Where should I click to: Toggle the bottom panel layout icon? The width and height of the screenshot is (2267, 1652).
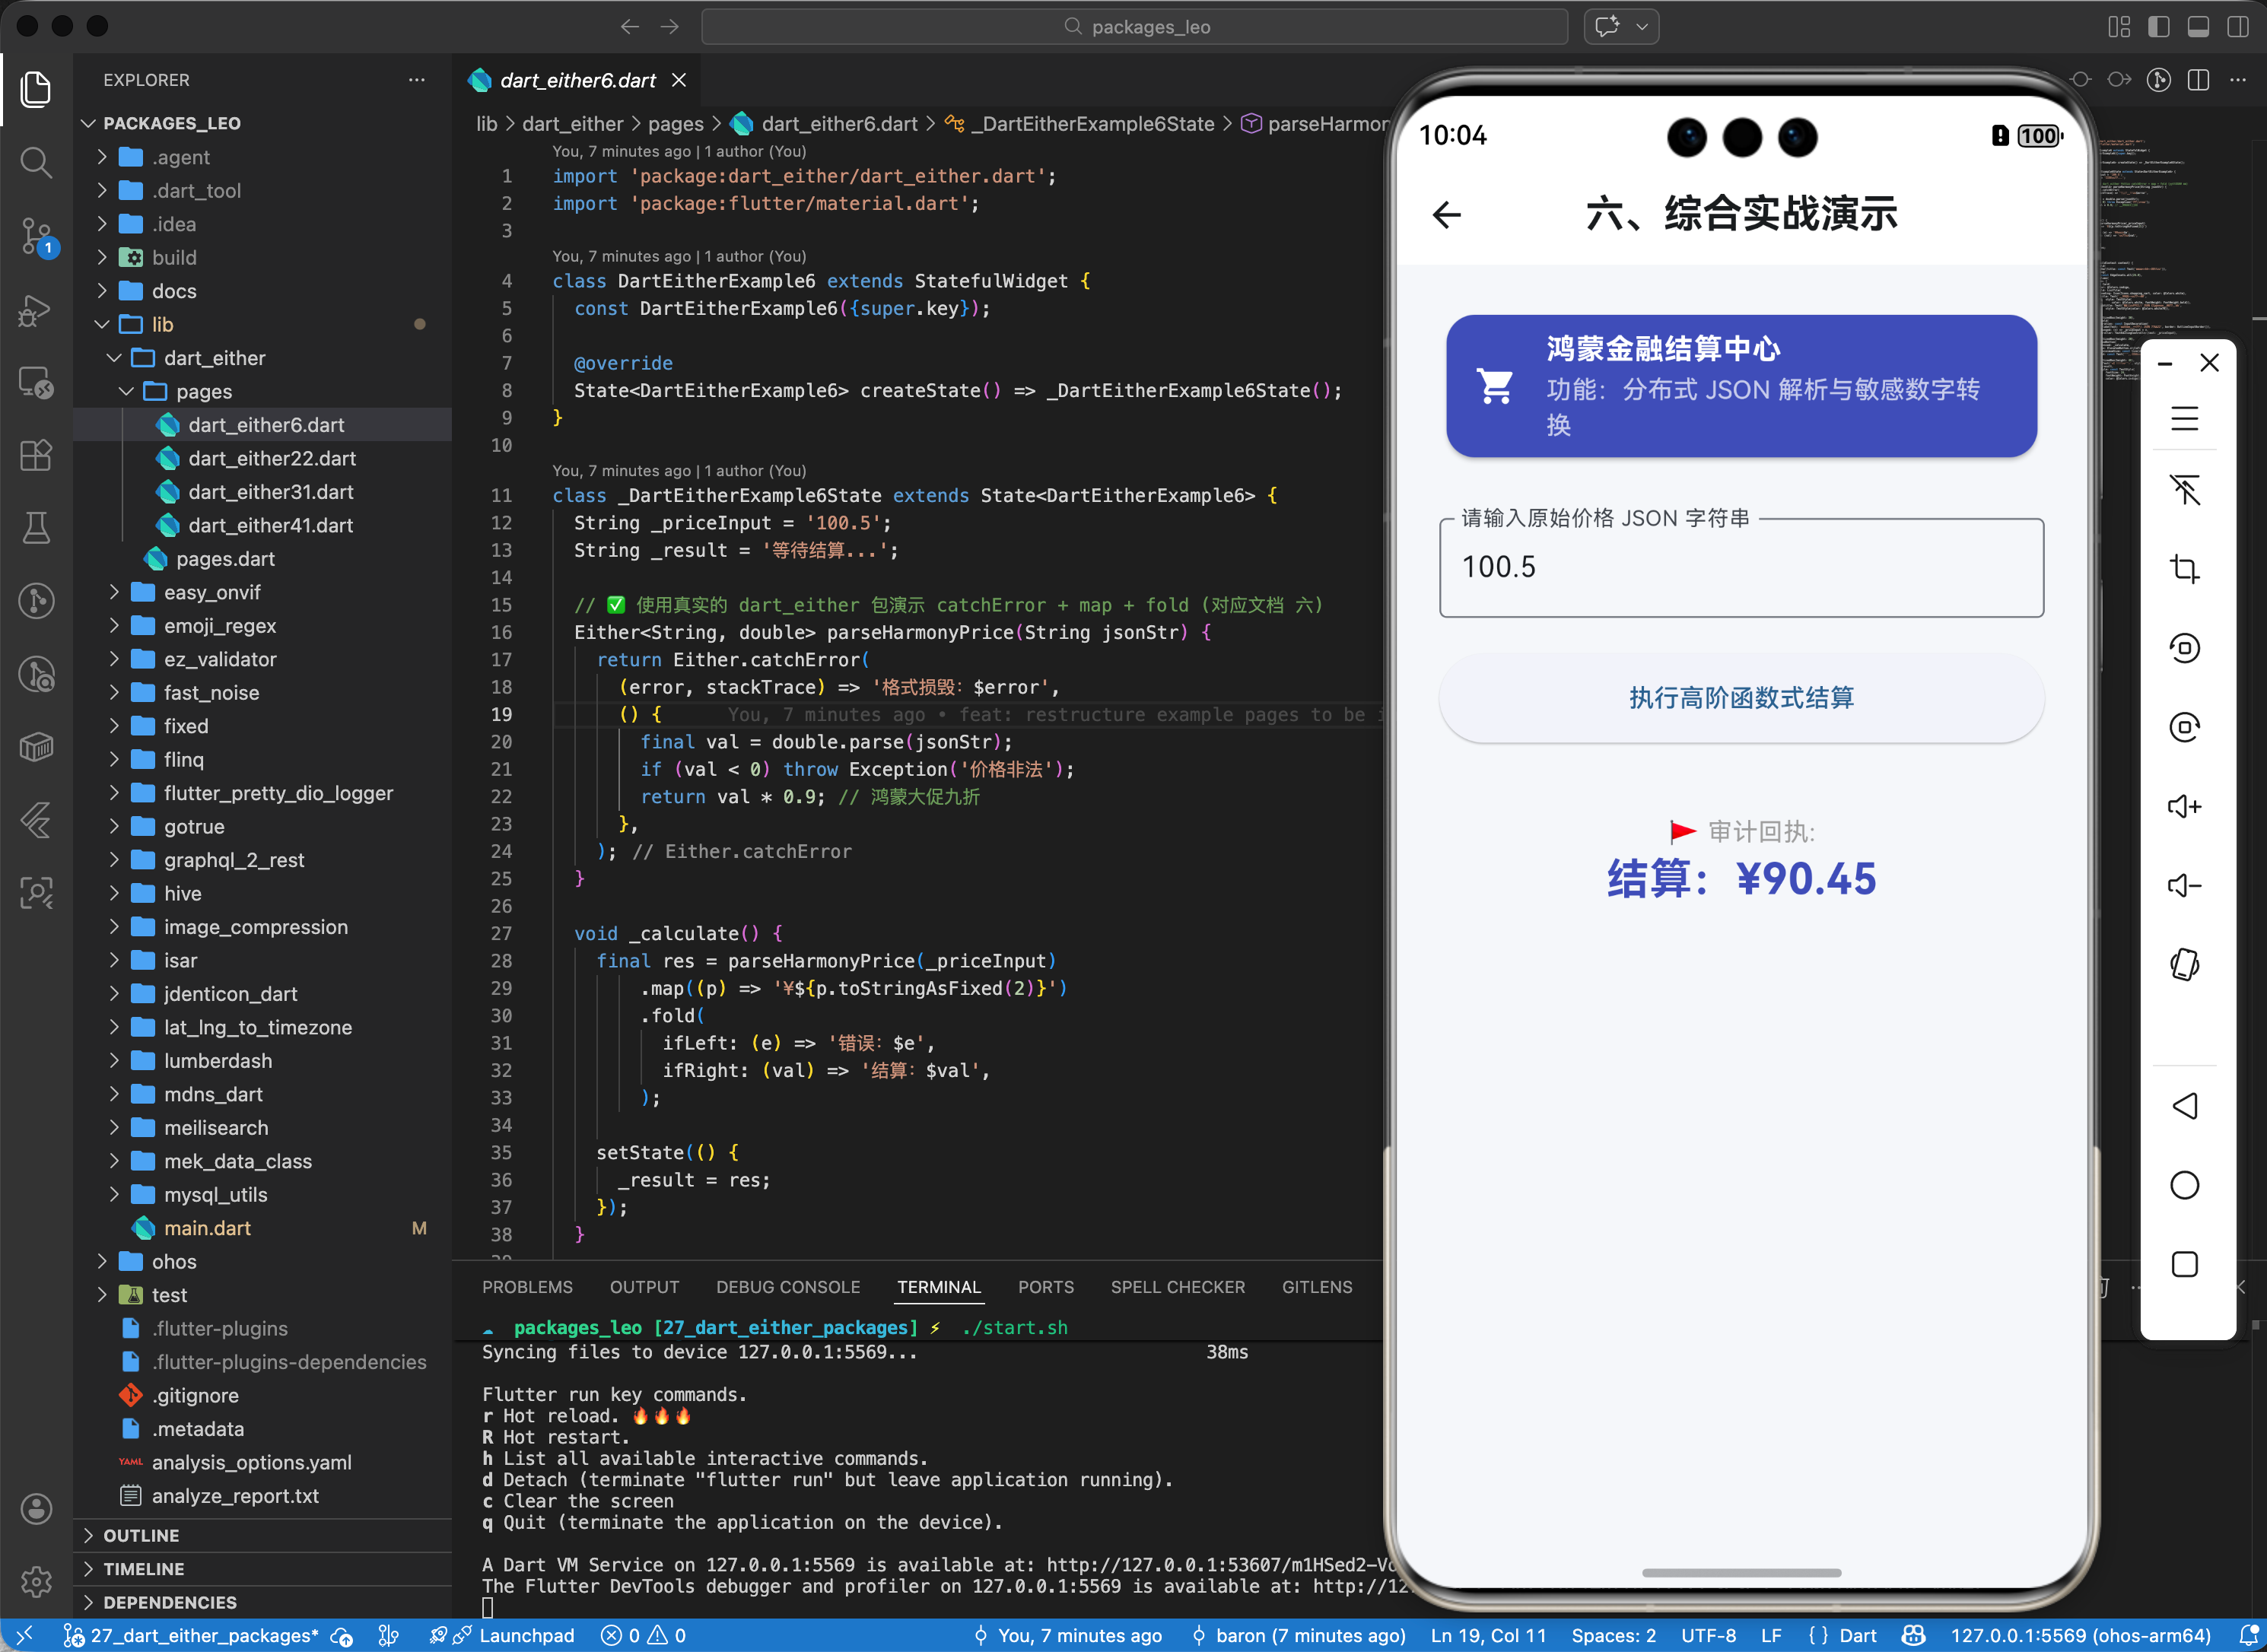pyautogui.click(x=2198, y=27)
